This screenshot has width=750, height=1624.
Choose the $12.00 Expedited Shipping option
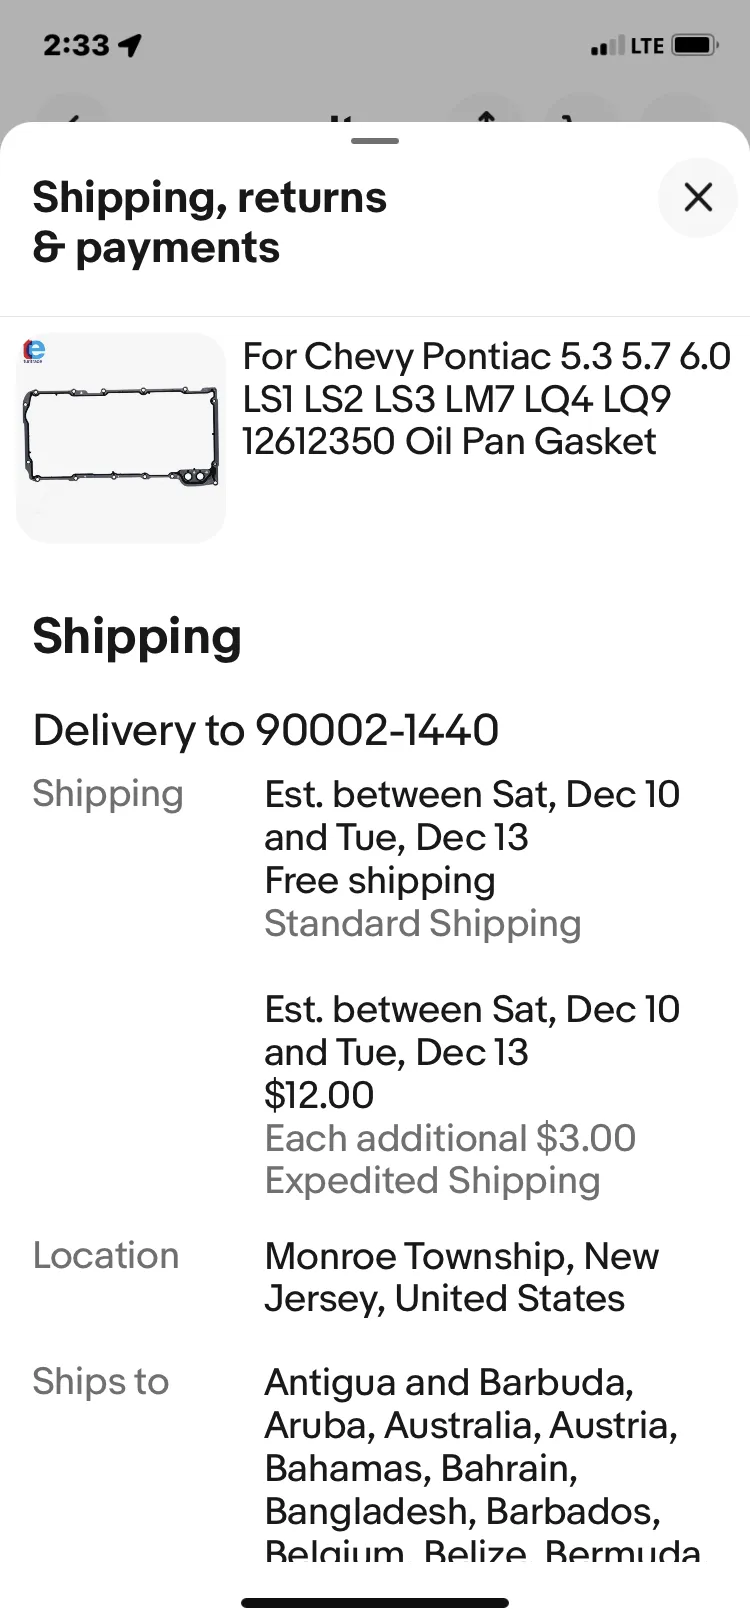point(472,1094)
